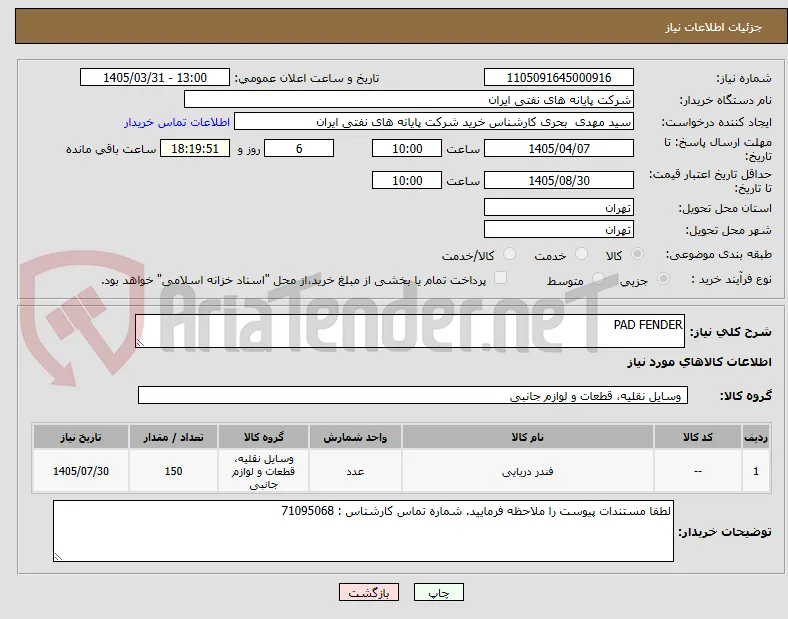Click the quantity cell showing 150

pos(173,471)
